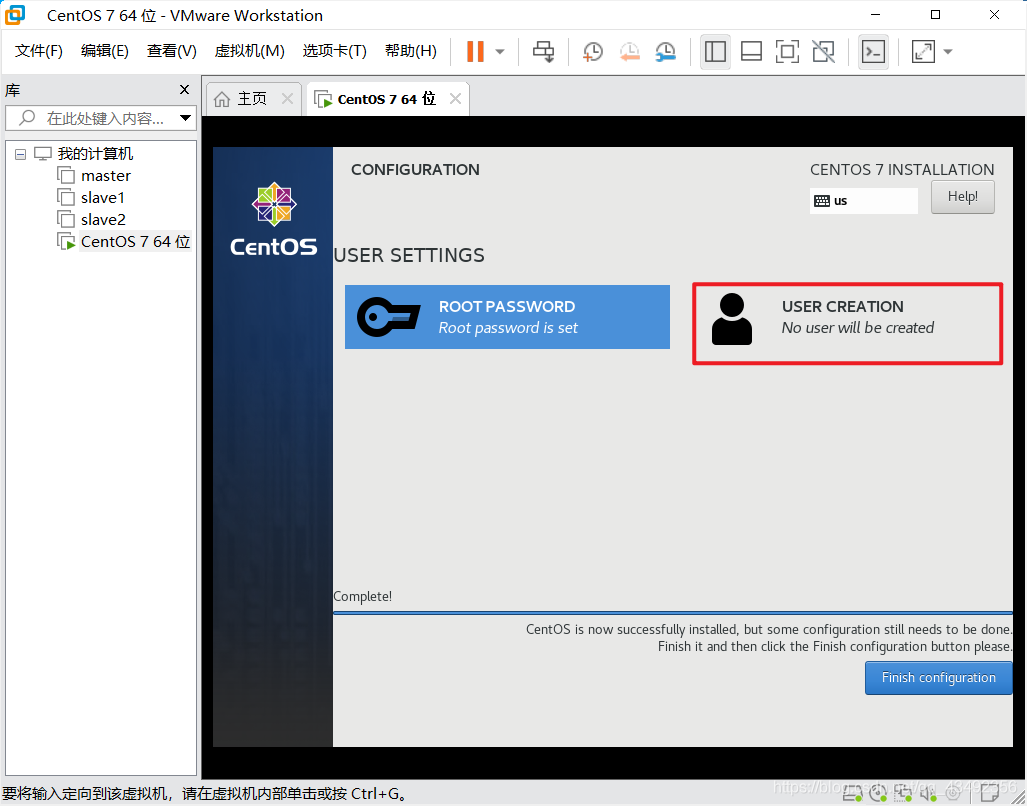
Task: Select the slave1 virtual machine
Action: point(103,198)
